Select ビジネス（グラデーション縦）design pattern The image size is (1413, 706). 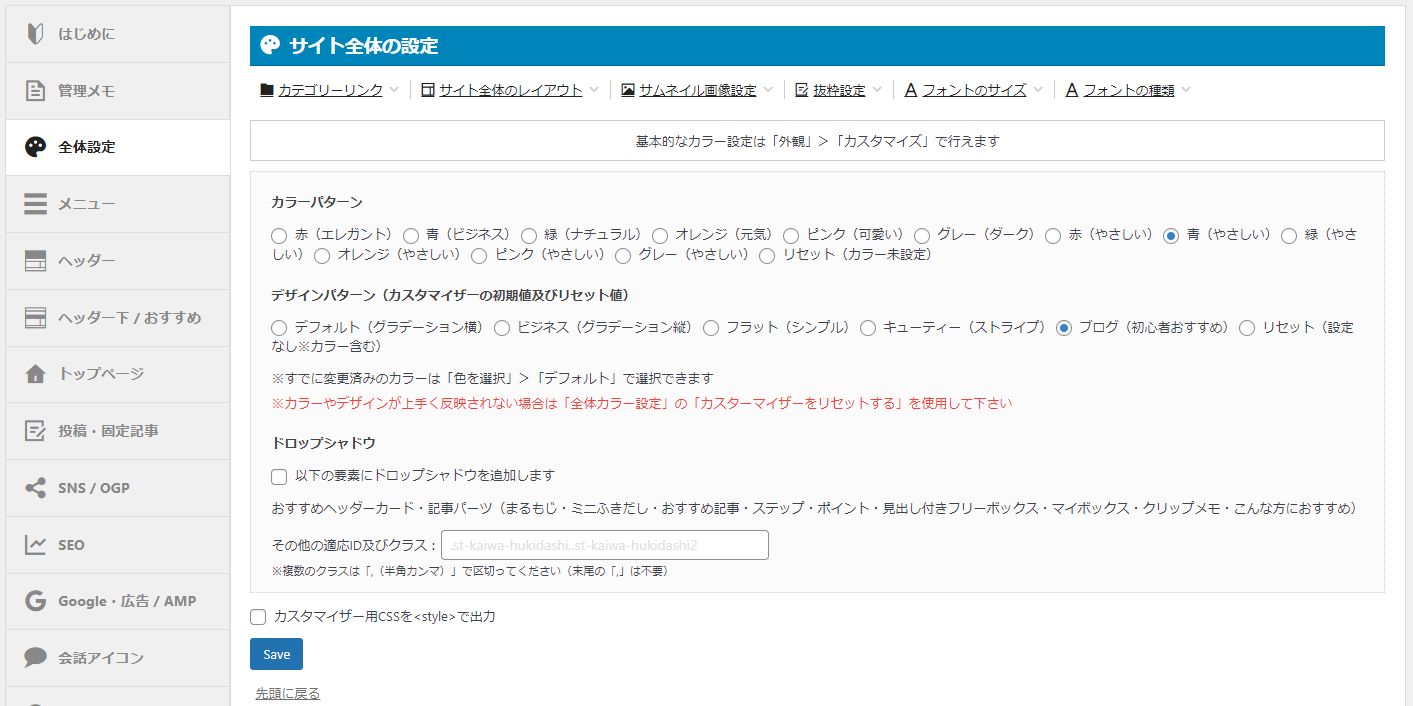[502, 328]
